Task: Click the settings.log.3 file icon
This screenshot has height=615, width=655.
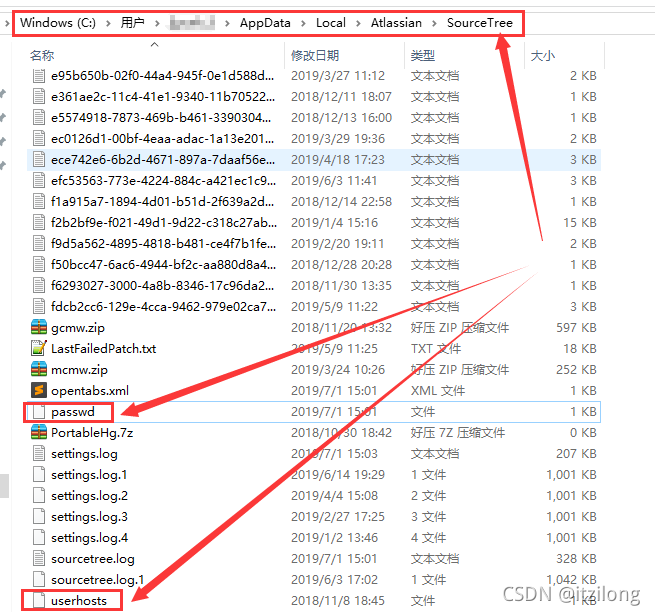Action: click(39, 516)
